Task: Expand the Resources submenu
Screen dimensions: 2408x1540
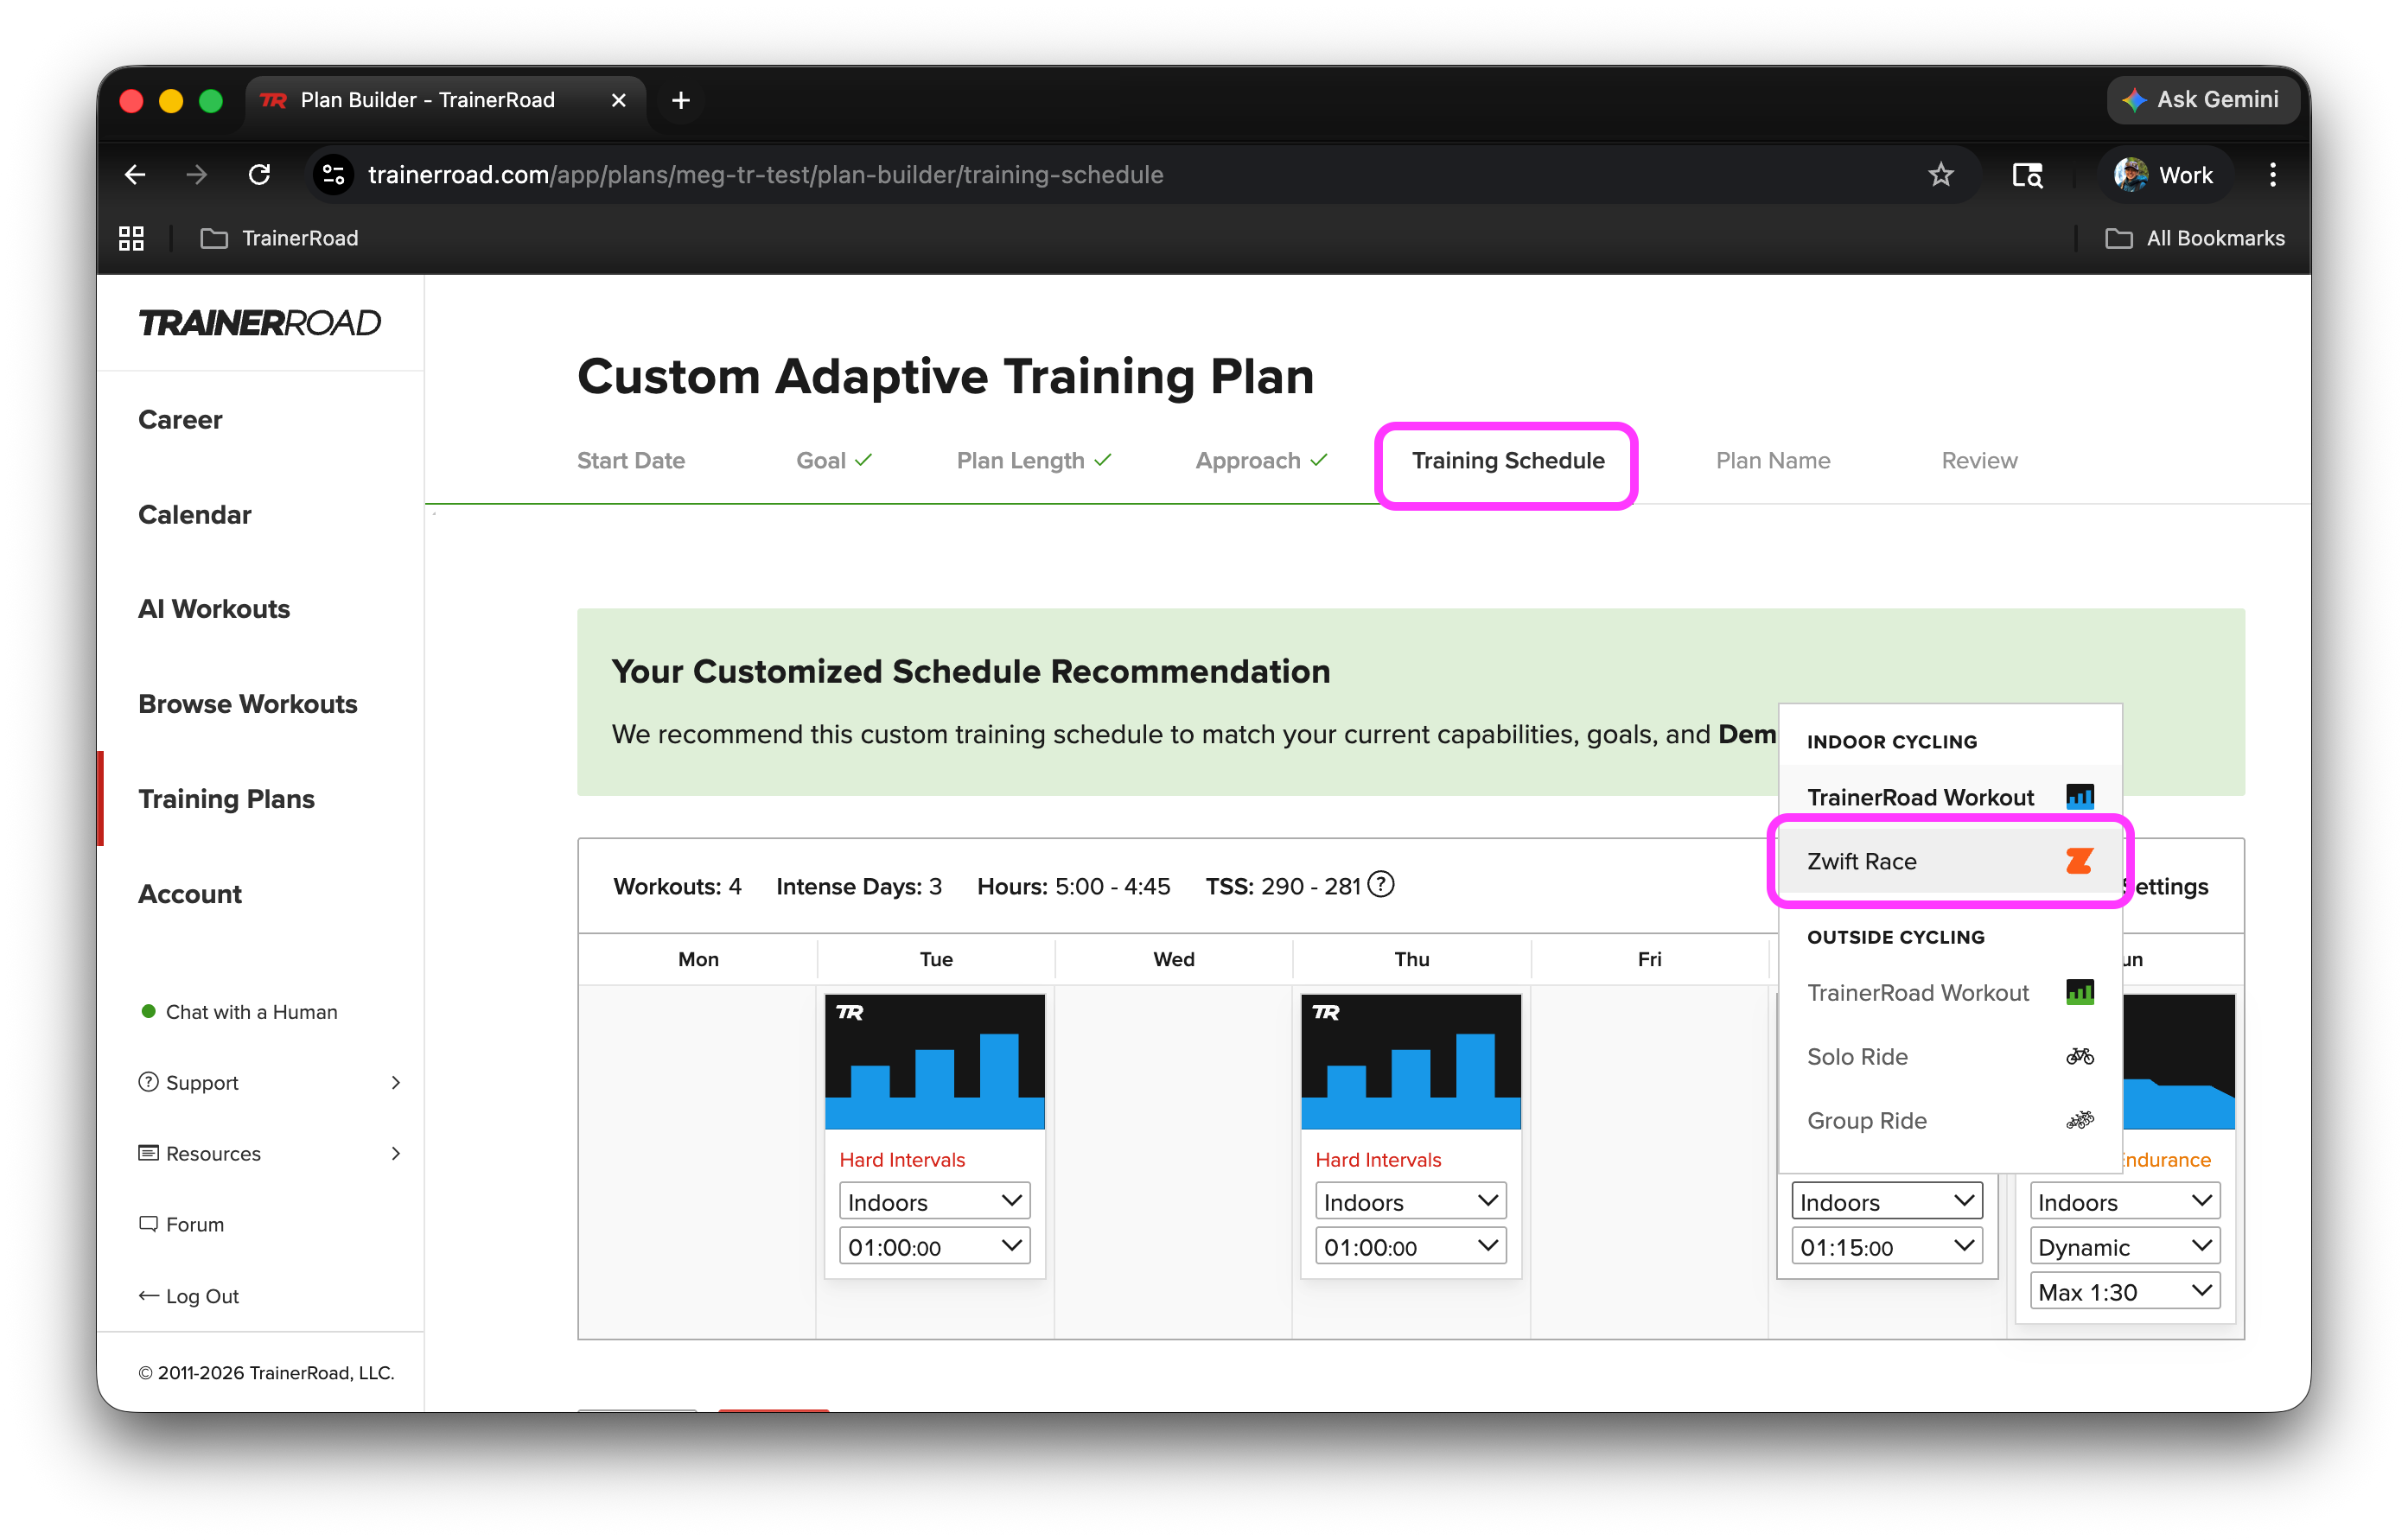Action: pos(270,1154)
